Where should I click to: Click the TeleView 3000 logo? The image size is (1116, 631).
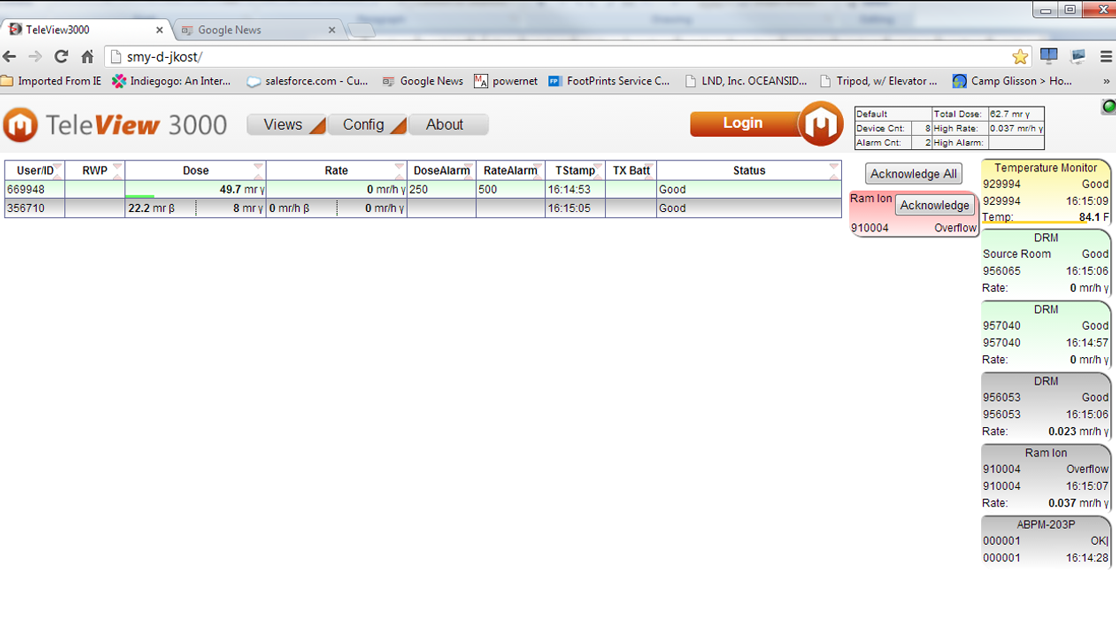pos(110,123)
